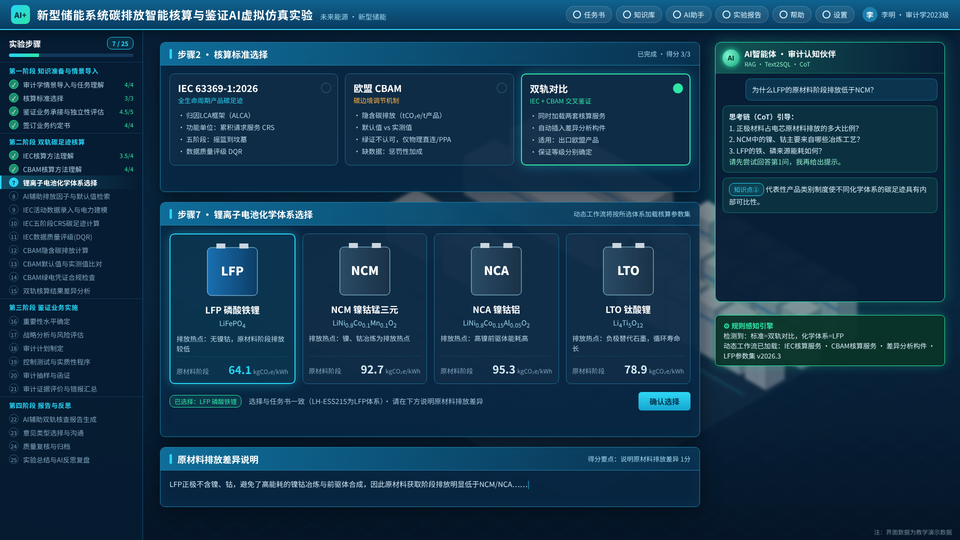Click step 17 icon 战略分析与风险评估
Image resolution: width=960 pixels, height=540 pixels.
13,335
